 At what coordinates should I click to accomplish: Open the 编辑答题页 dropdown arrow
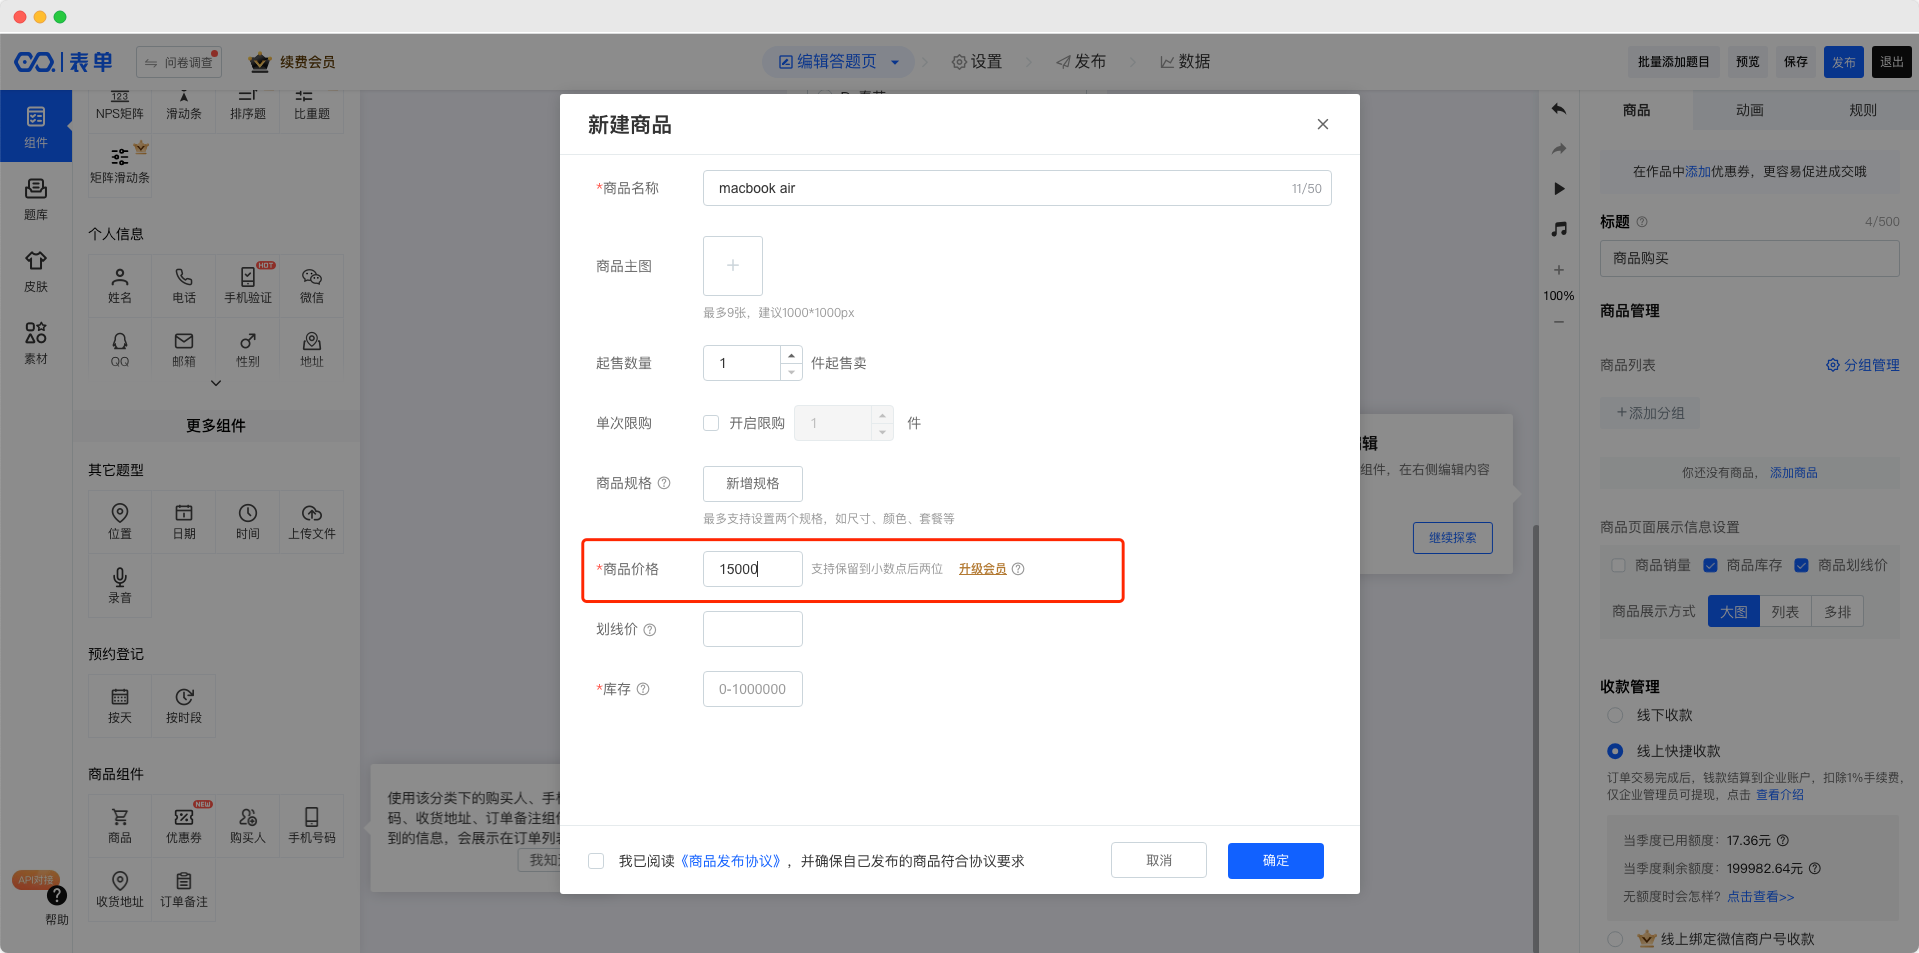(895, 62)
